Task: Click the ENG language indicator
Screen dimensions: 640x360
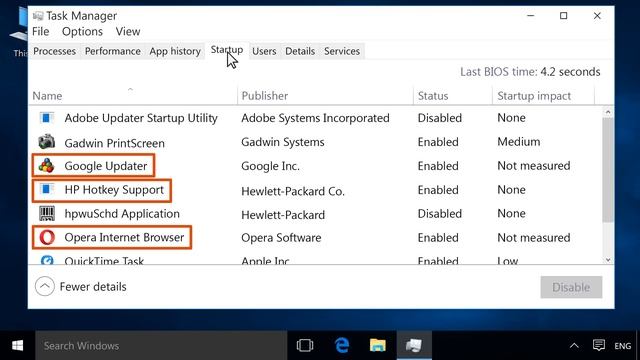Action: point(622,346)
